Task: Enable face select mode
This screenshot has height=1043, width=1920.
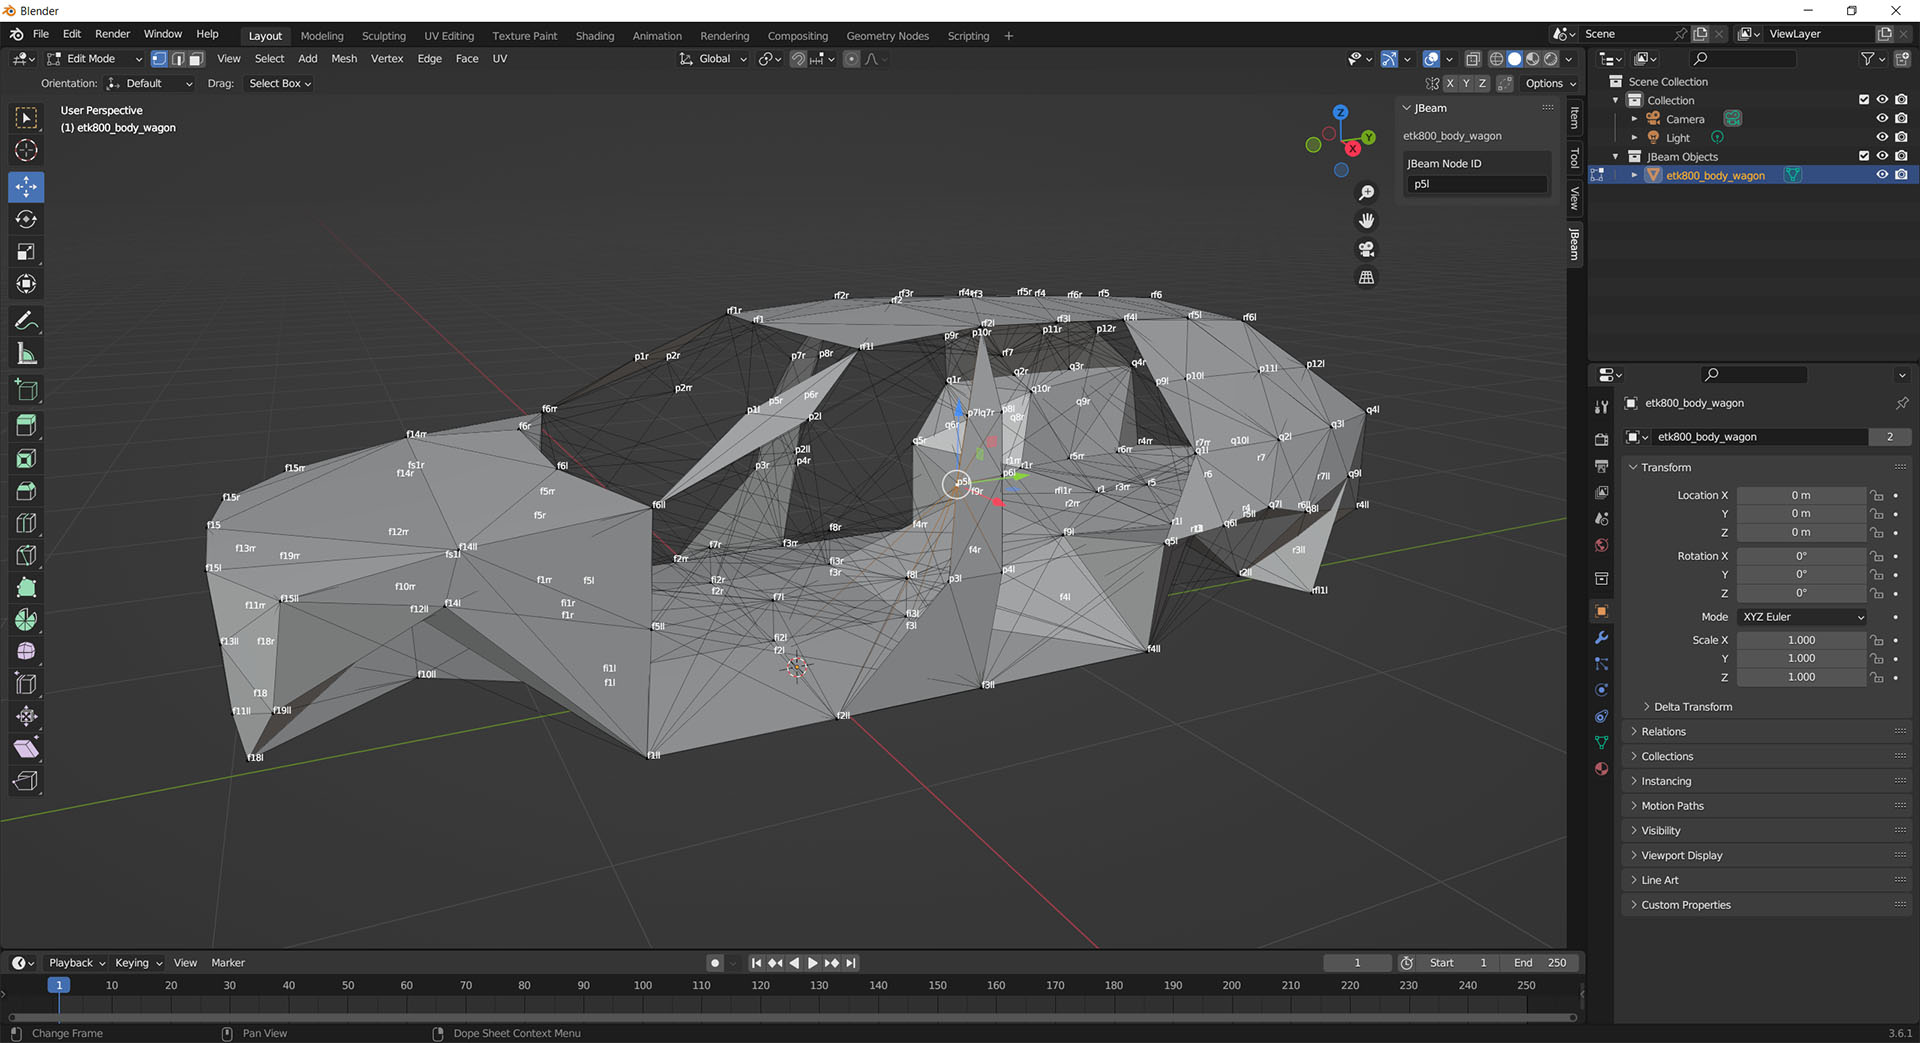Action: 196,59
